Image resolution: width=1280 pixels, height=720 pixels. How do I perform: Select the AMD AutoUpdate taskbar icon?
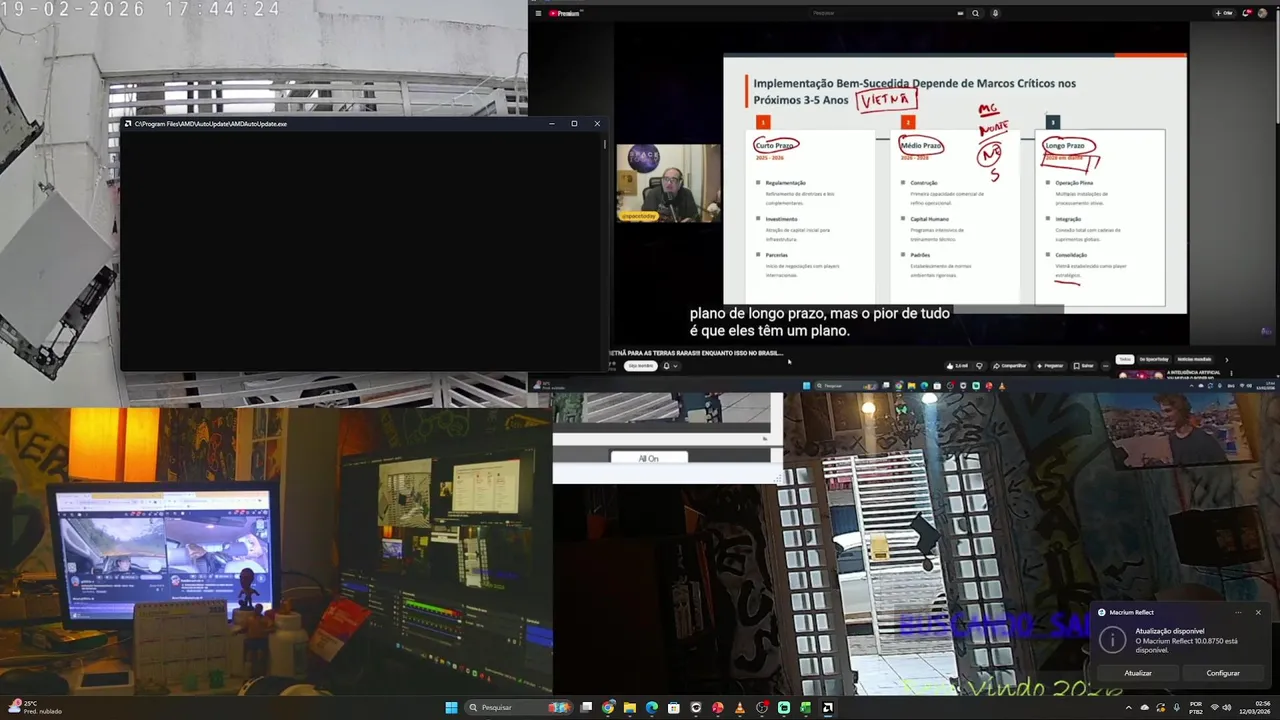[828, 708]
